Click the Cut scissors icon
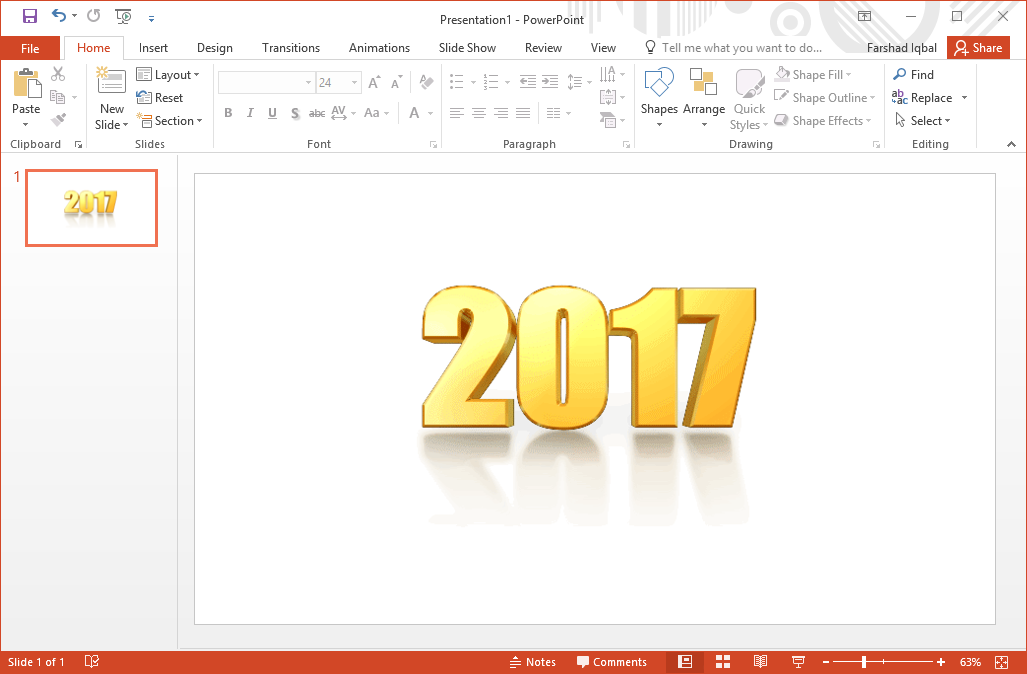 (58, 74)
